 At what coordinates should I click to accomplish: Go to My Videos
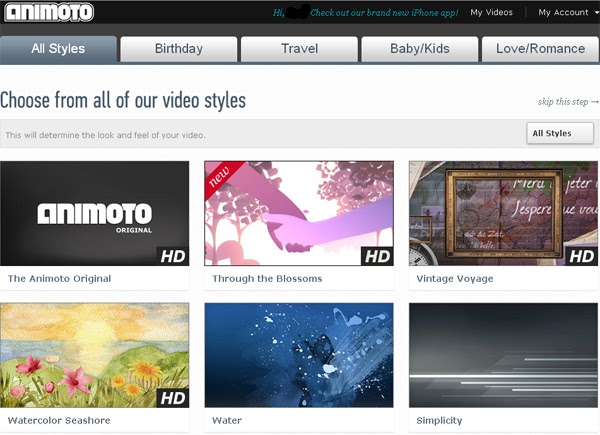tap(491, 12)
